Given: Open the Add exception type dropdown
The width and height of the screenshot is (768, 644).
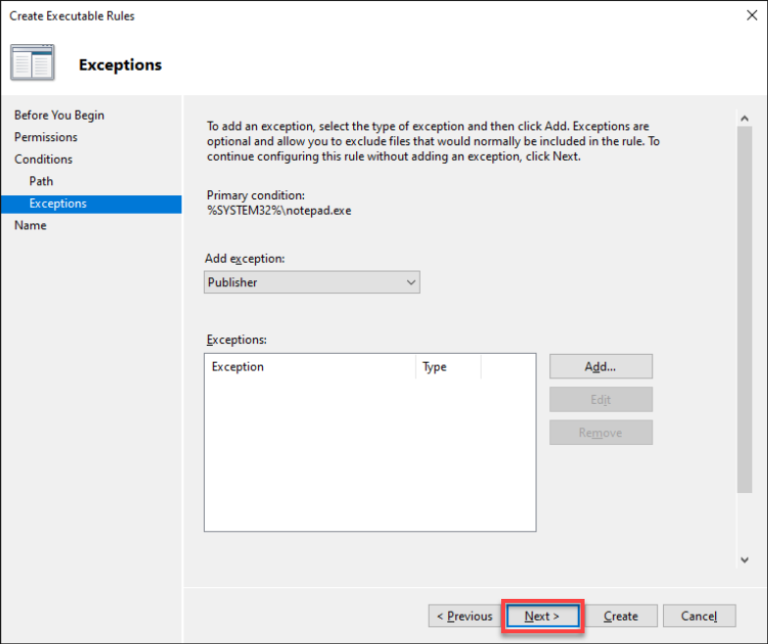Looking at the screenshot, I should click(x=312, y=283).
